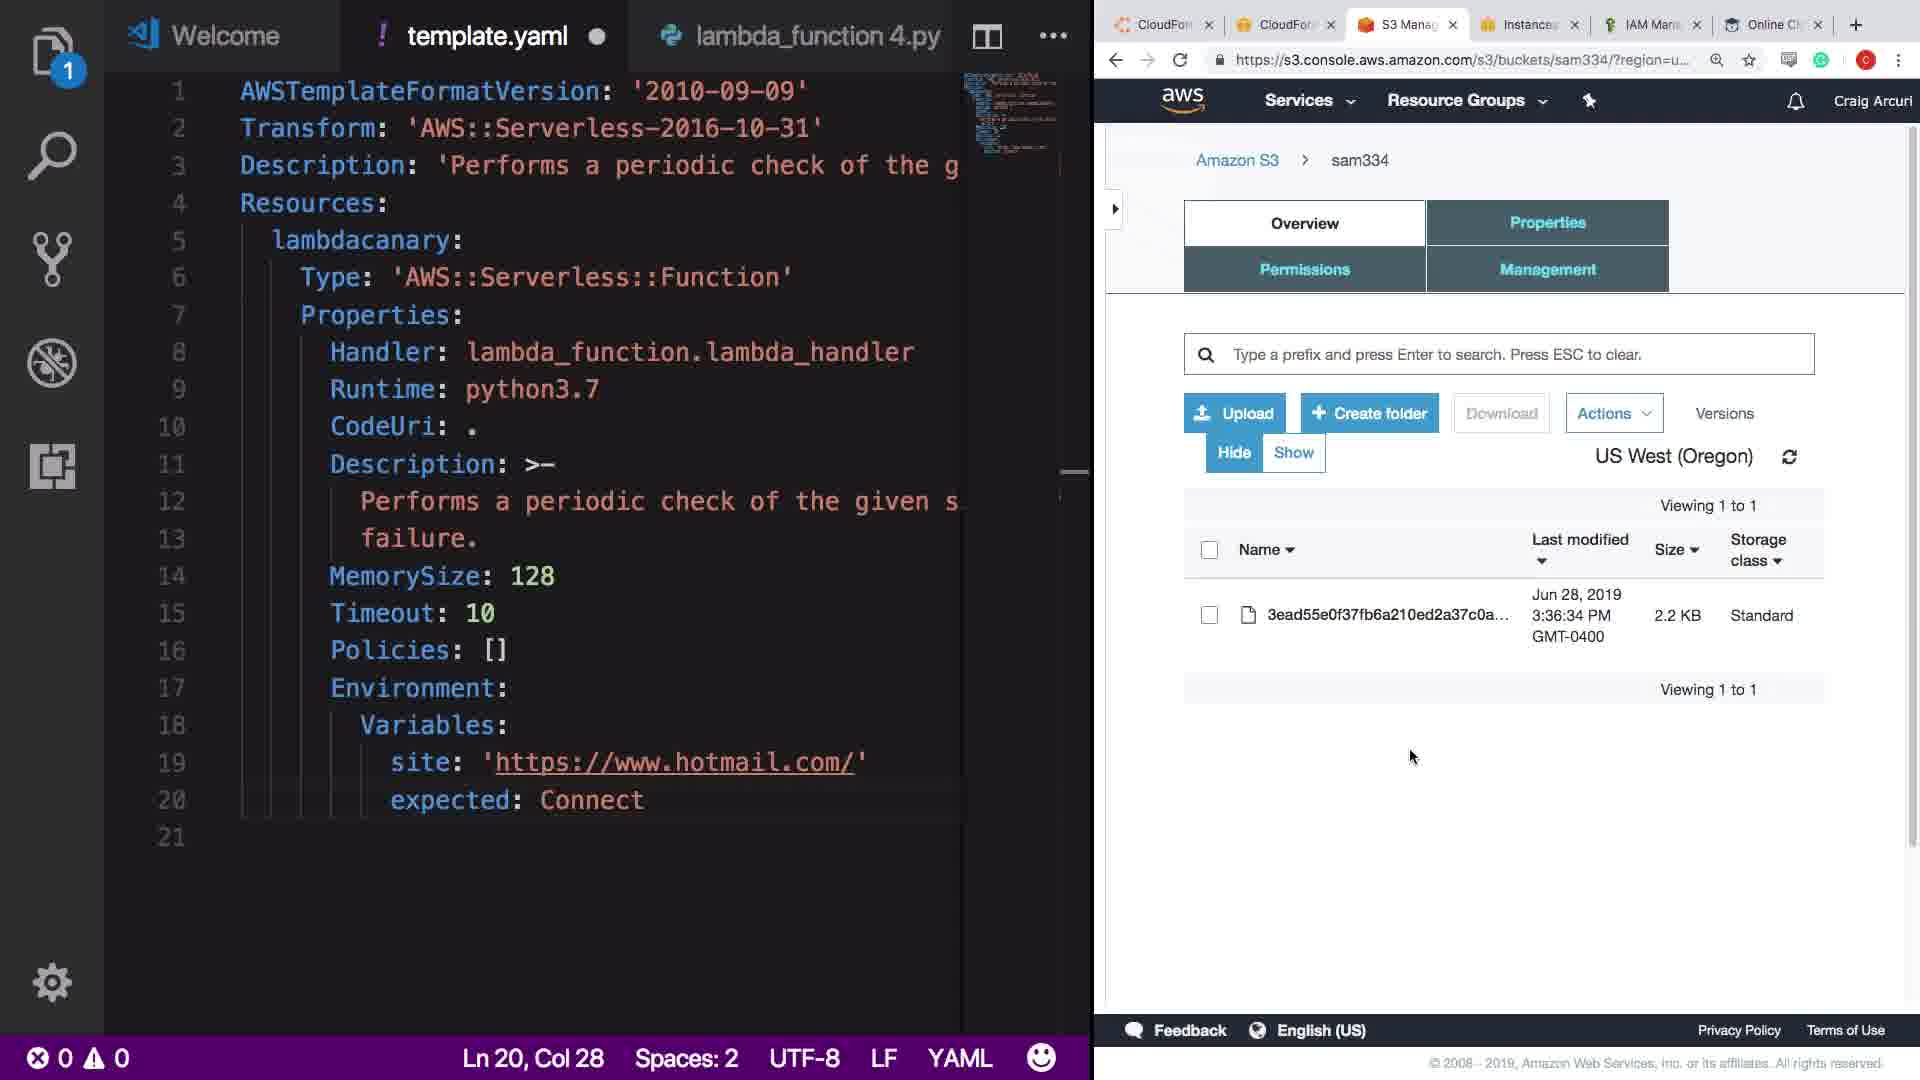Refresh the S3 bucket listing
The height and width of the screenshot is (1080, 1920).
pos(1789,457)
